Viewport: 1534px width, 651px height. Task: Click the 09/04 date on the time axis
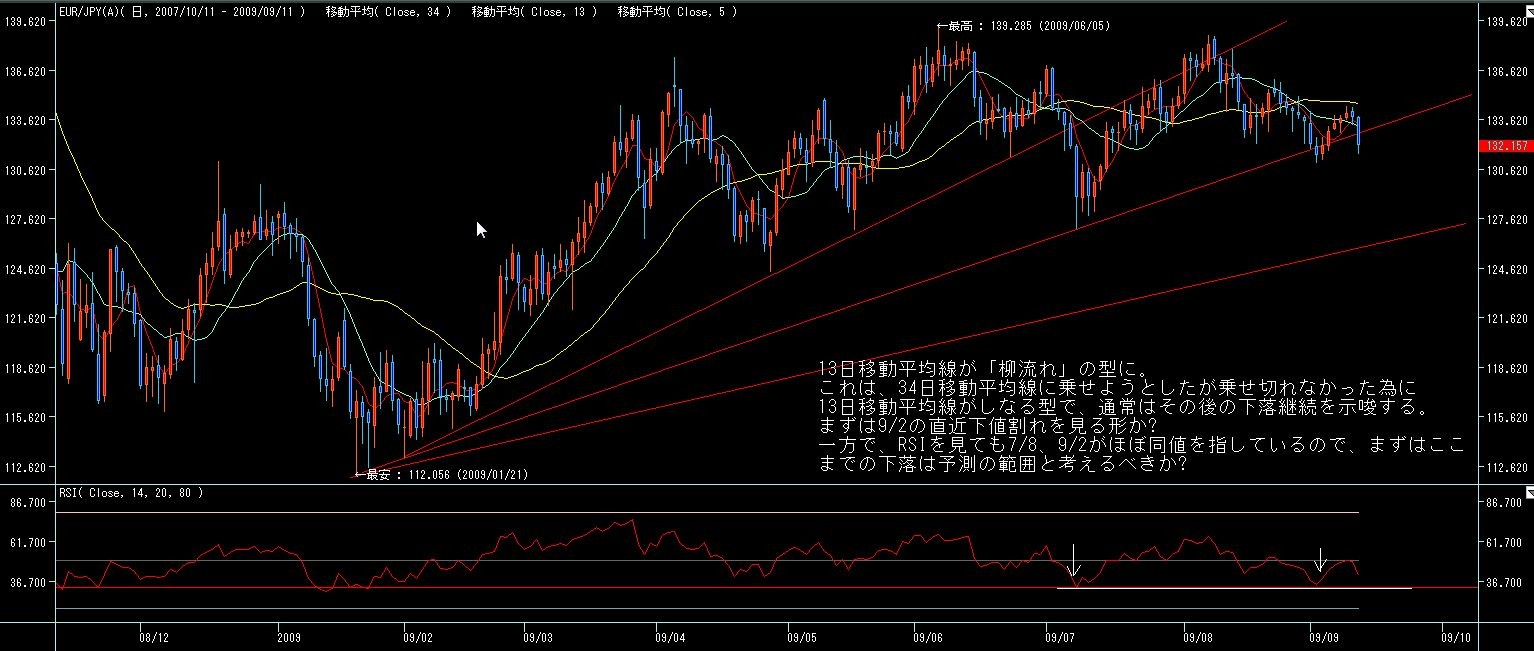tap(670, 636)
